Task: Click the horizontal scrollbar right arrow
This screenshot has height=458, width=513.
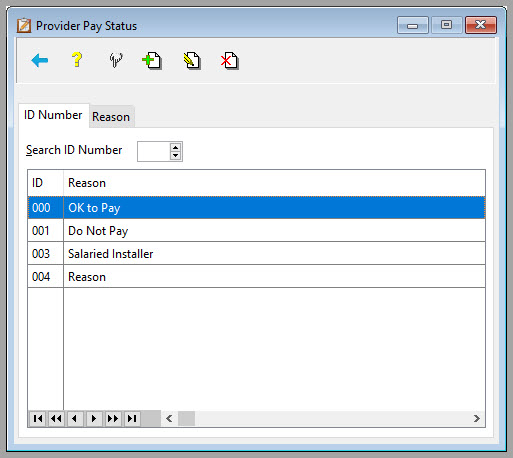Action: tap(477, 418)
